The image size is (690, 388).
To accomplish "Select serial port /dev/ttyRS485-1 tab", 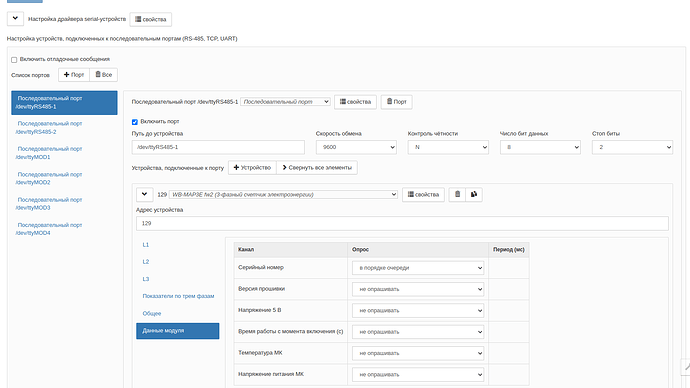I will (64, 102).
